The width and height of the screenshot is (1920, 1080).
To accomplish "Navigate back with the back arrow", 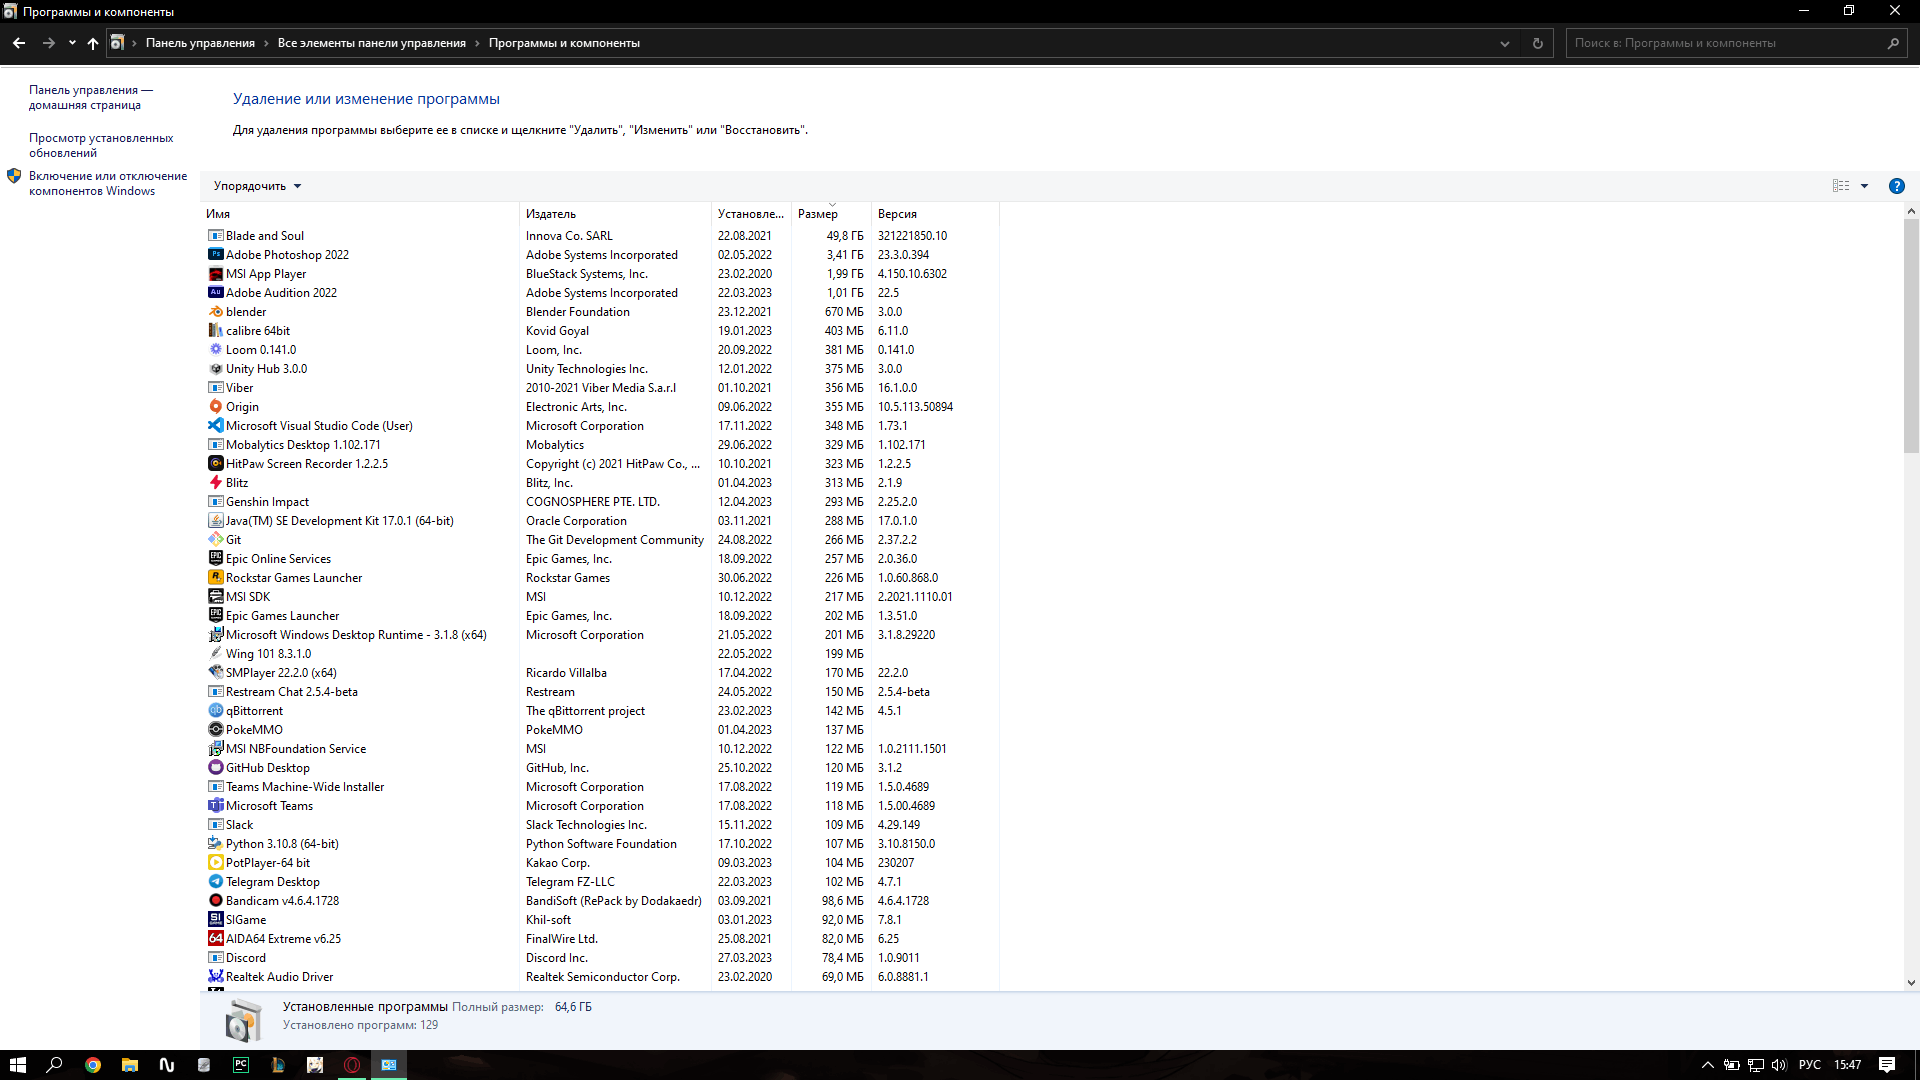I will click(19, 43).
